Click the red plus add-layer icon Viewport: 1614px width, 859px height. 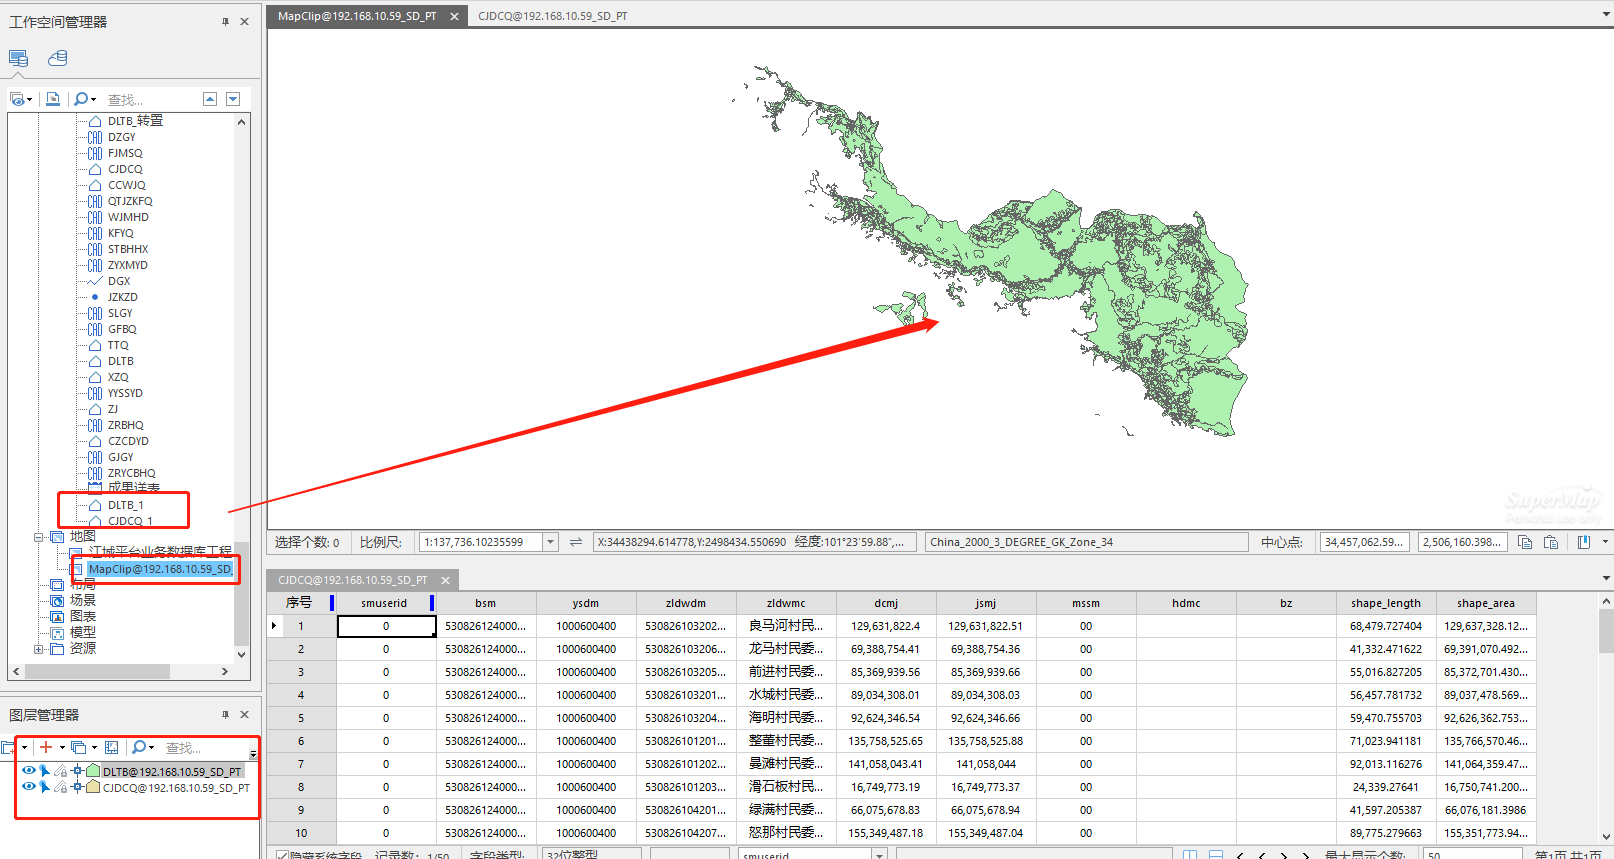pos(46,747)
